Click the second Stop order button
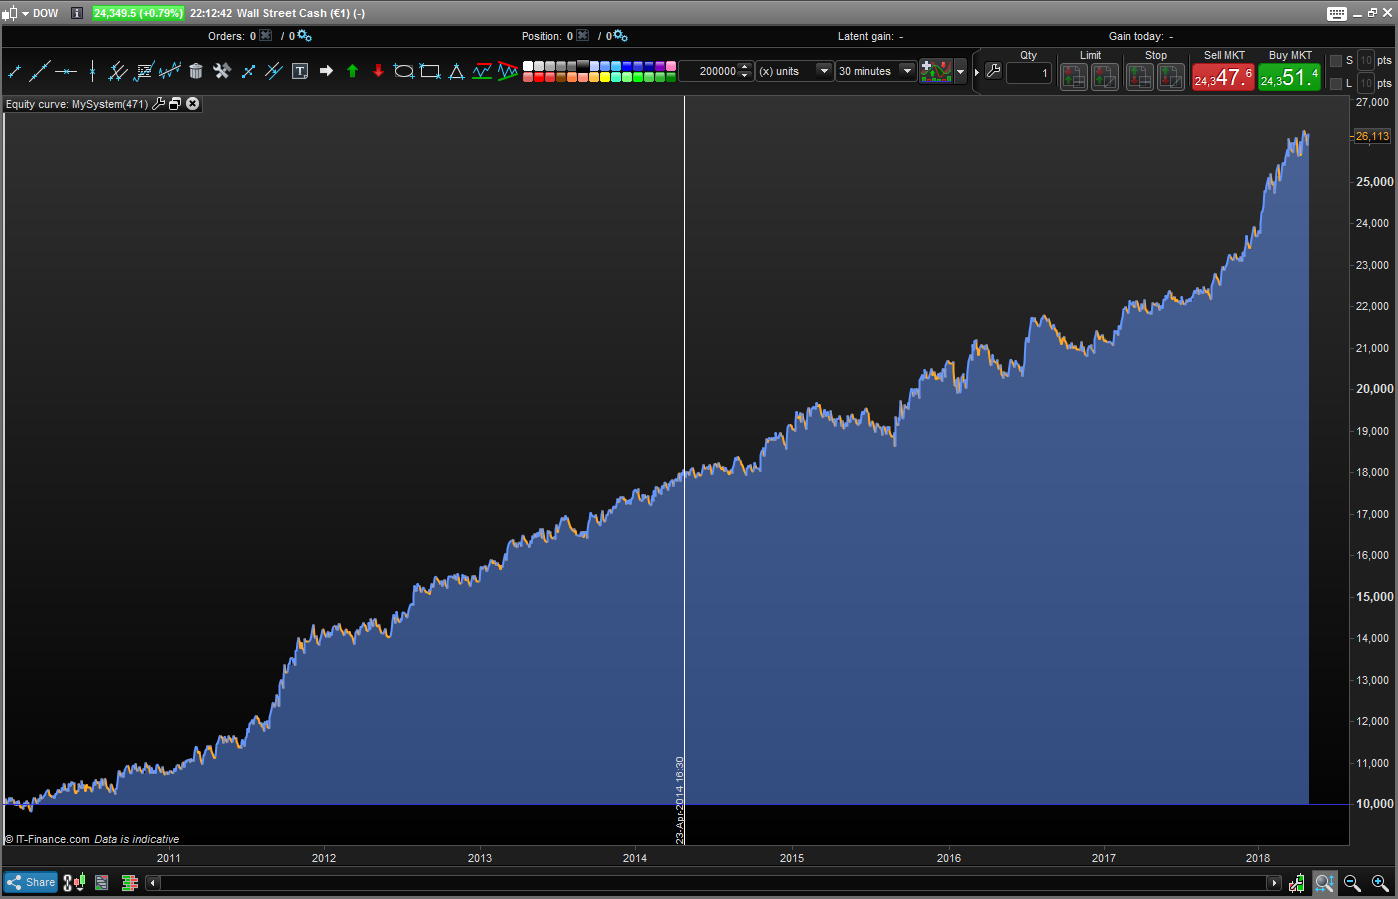1398x899 pixels. [1171, 77]
